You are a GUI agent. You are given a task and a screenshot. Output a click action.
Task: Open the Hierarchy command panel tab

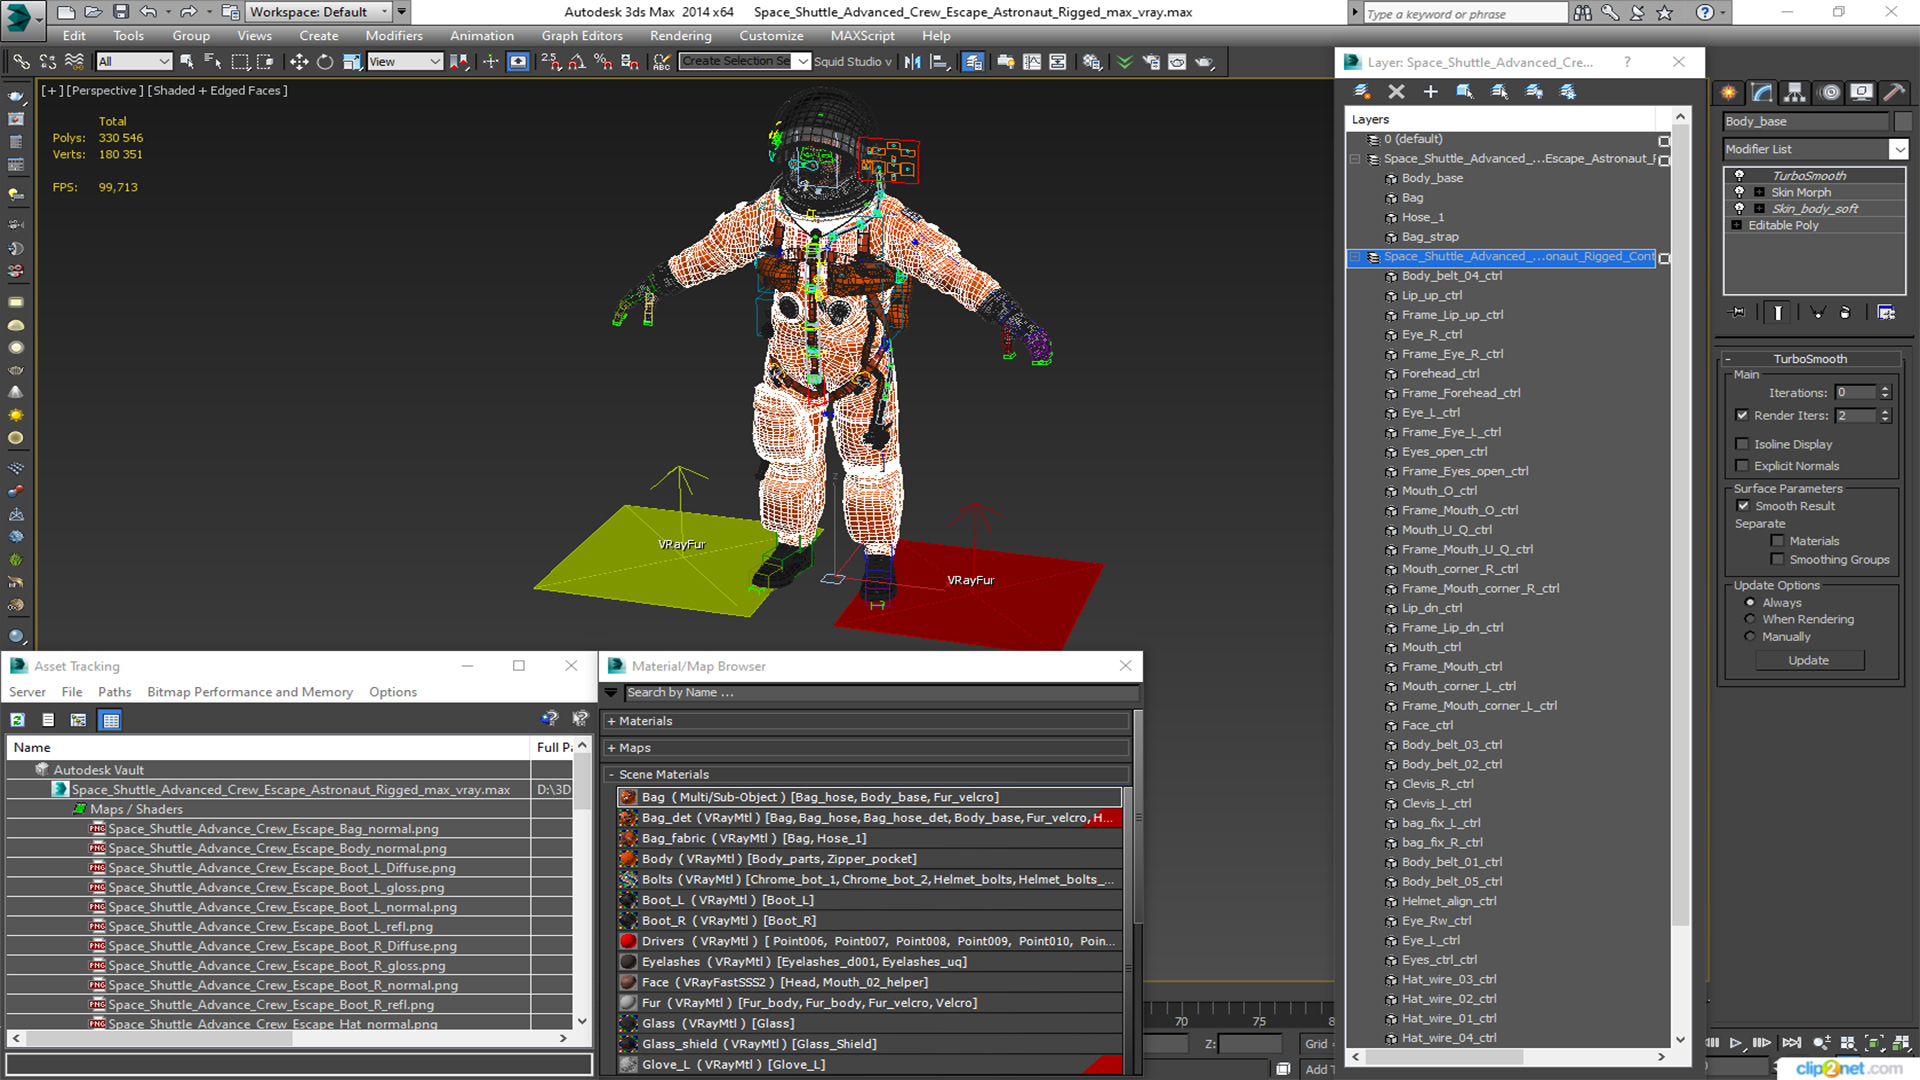click(1795, 92)
